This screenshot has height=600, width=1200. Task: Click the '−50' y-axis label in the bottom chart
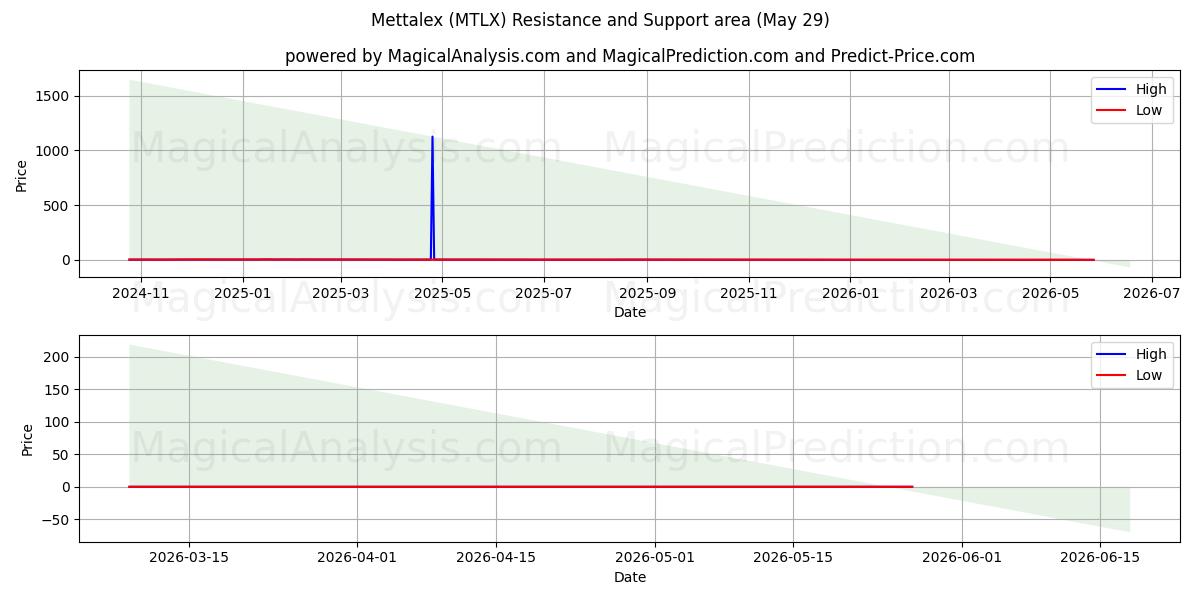[x=55, y=520]
